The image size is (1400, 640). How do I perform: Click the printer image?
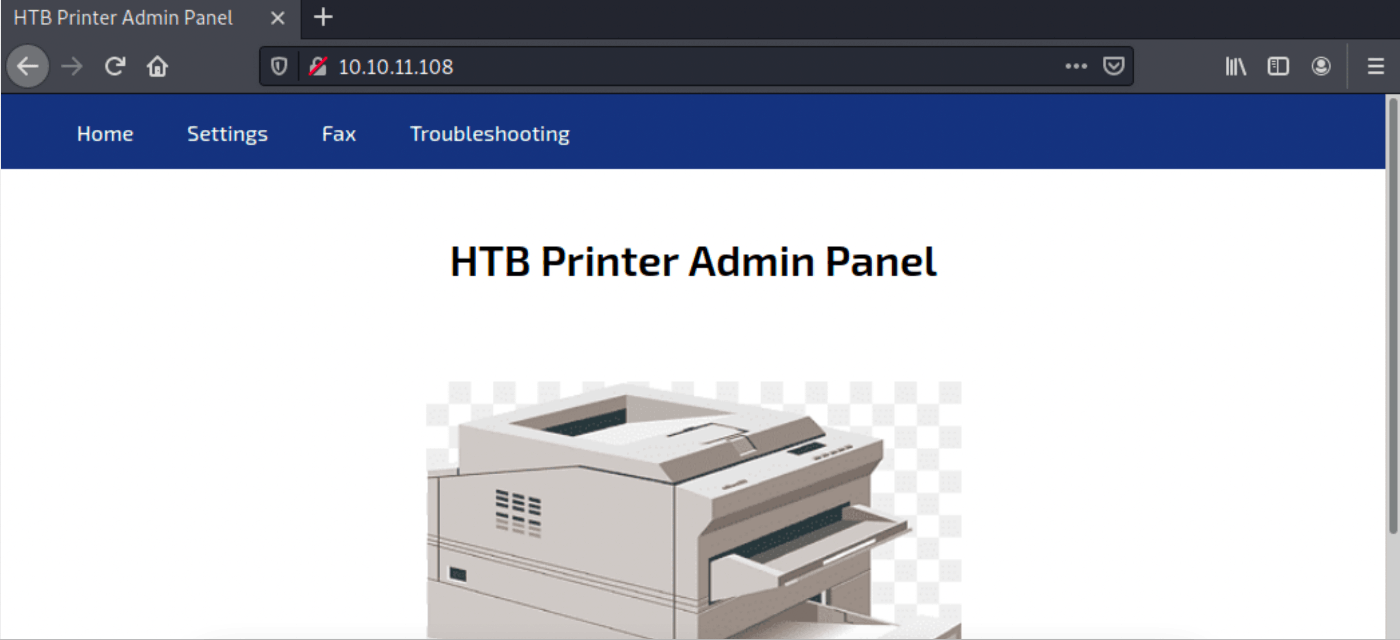pos(694,510)
